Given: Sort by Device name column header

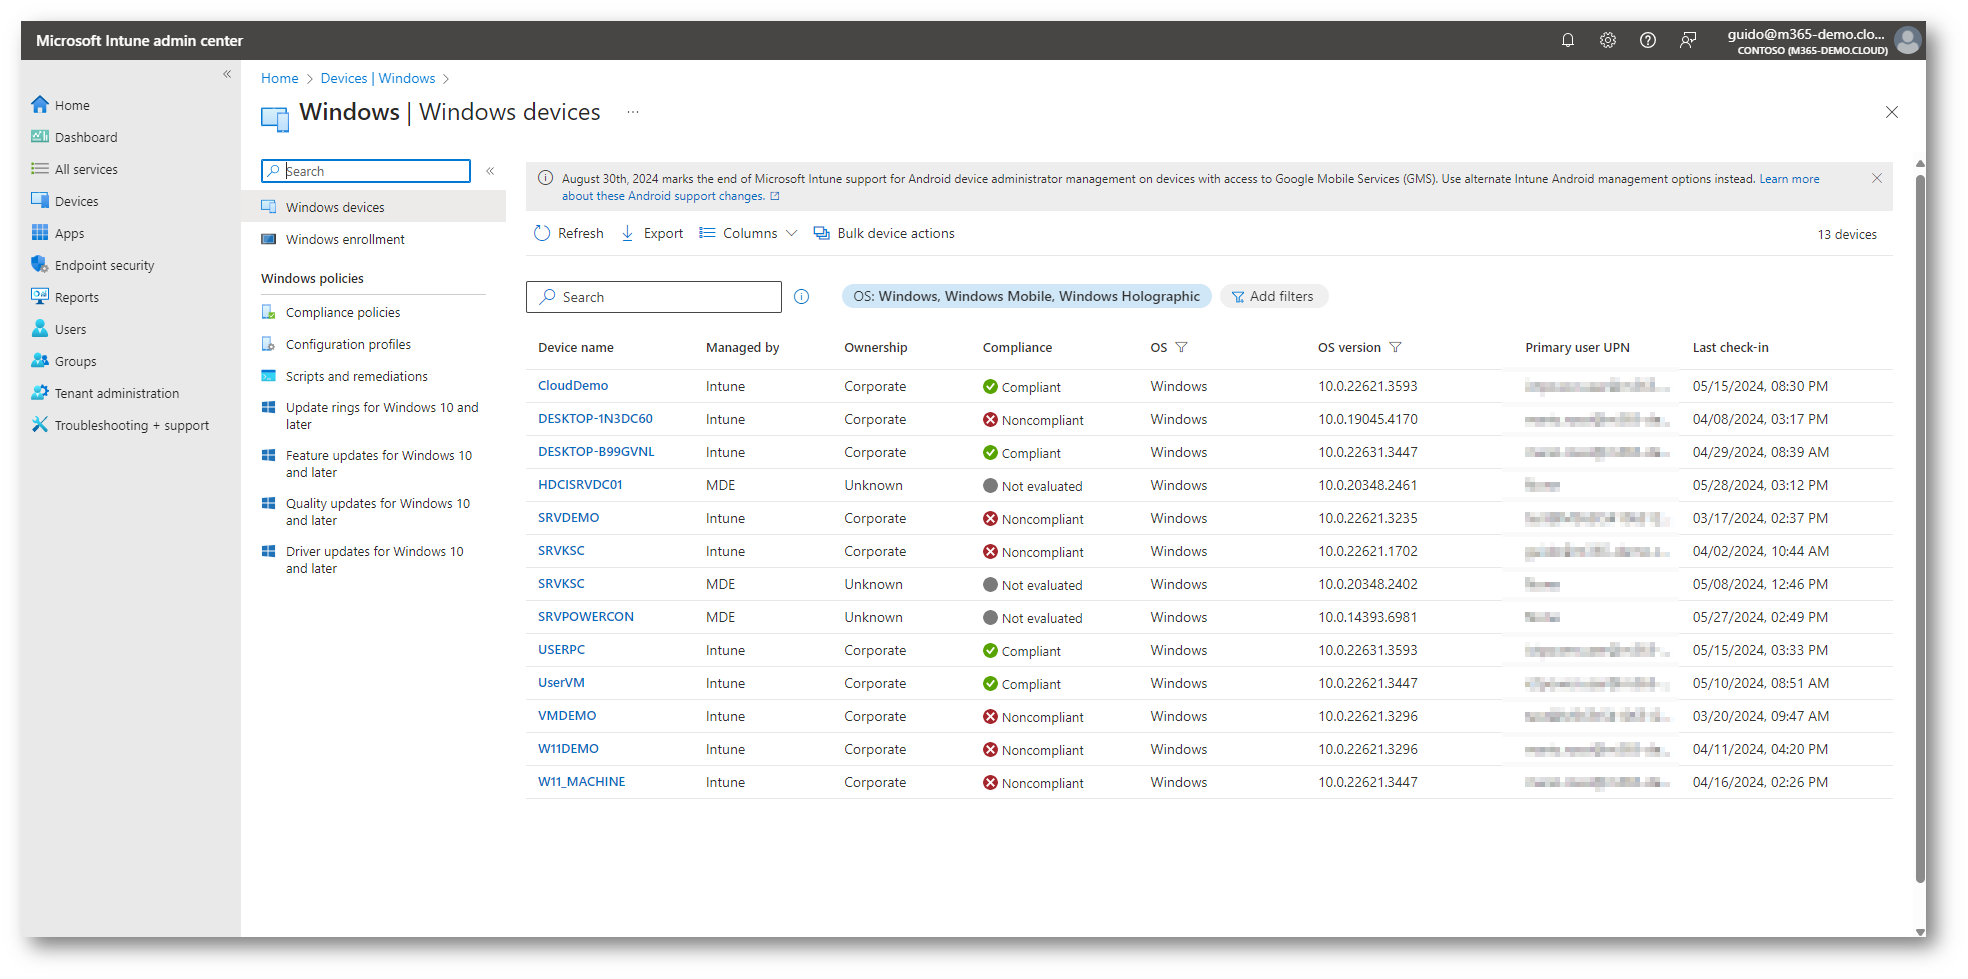Looking at the screenshot, I should pyautogui.click(x=576, y=347).
